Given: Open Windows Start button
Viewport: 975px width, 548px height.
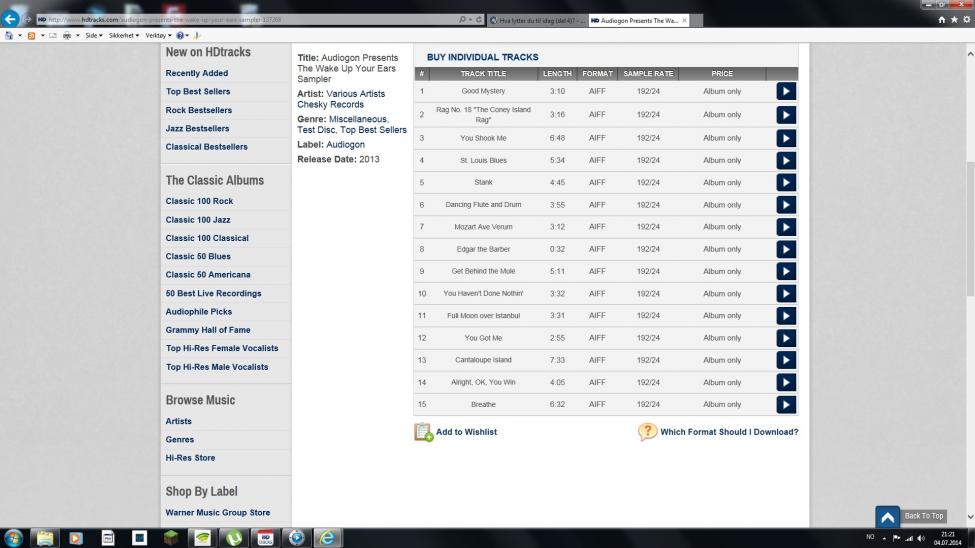Looking at the screenshot, I should (x=13, y=537).
